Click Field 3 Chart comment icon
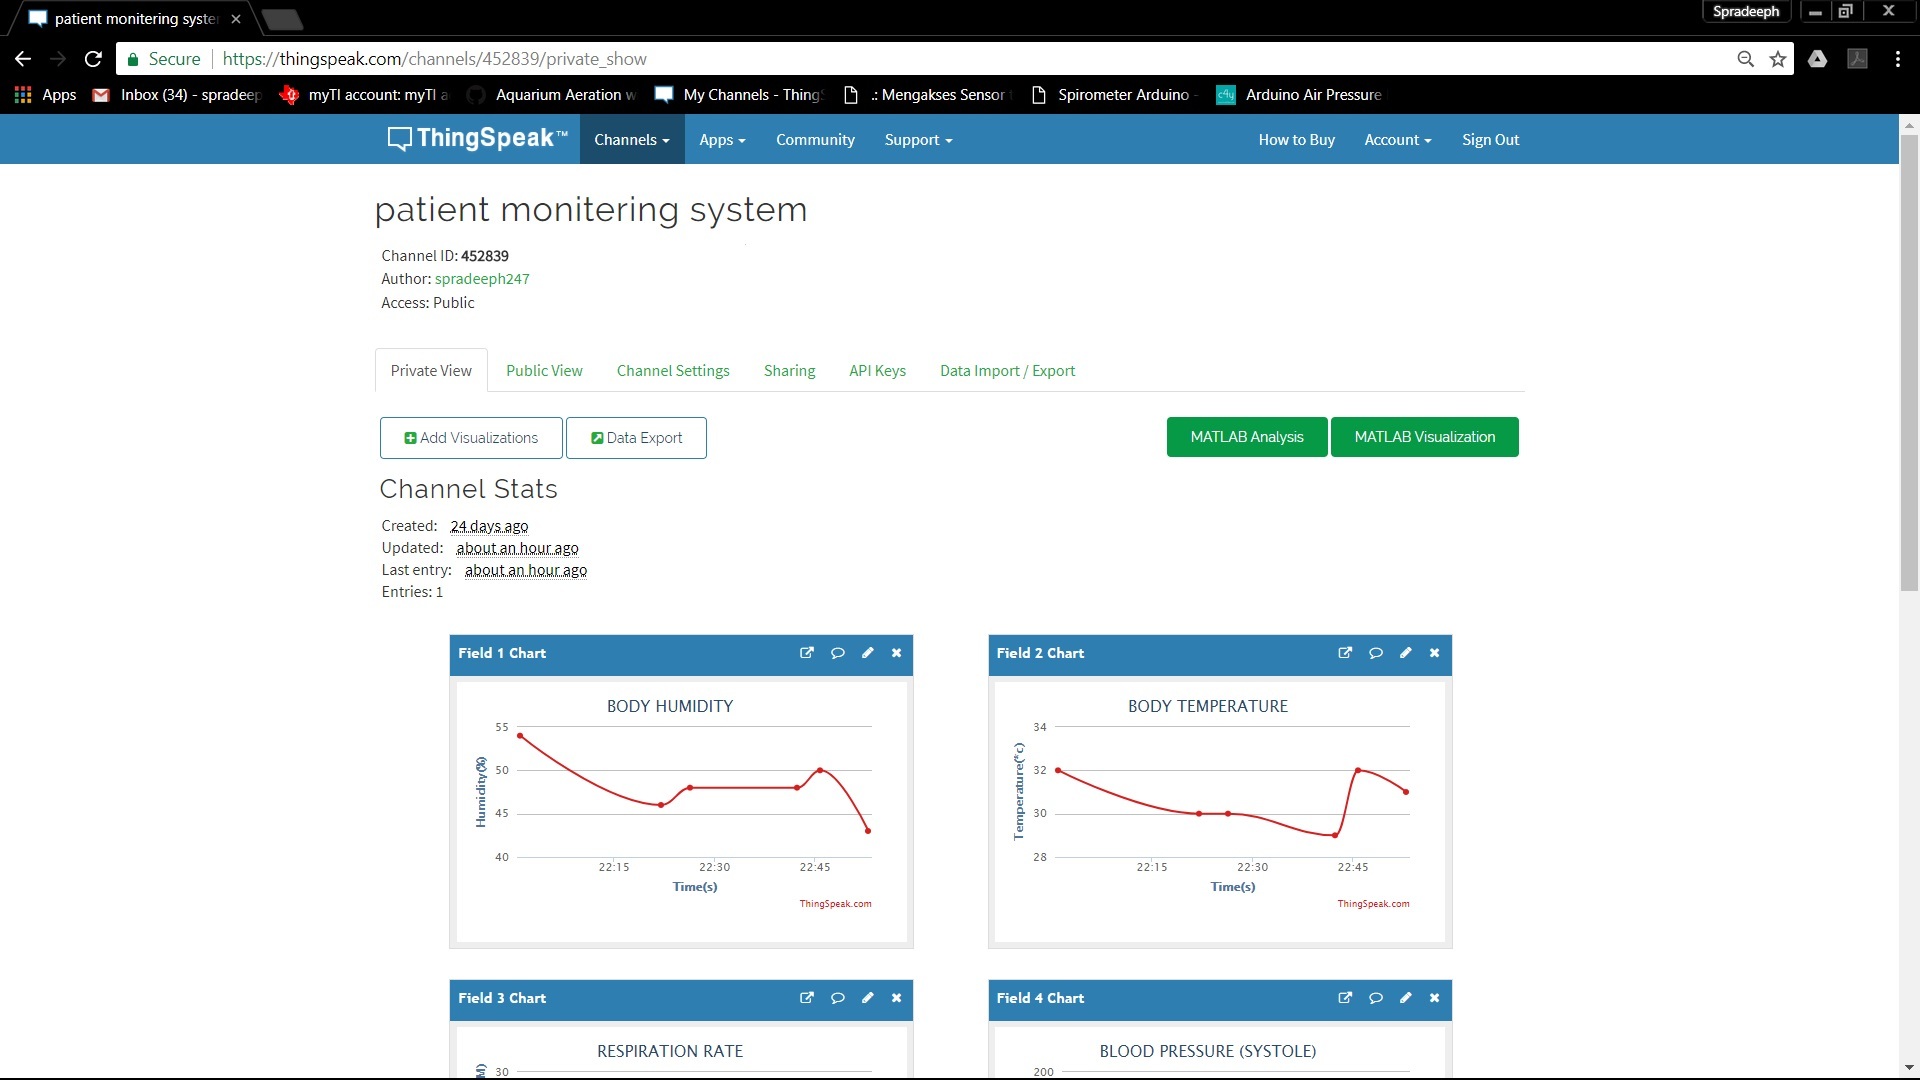Viewport: 1920px width, 1080px height. (x=838, y=998)
